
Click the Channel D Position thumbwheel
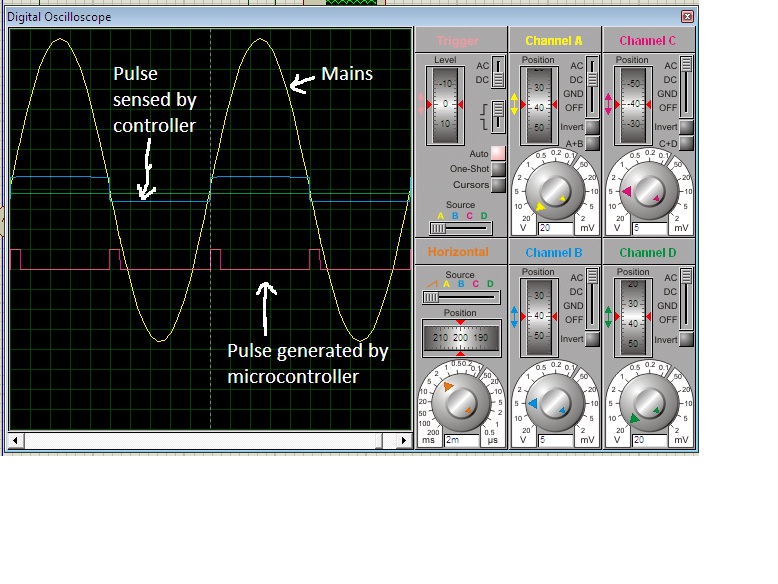click(633, 317)
